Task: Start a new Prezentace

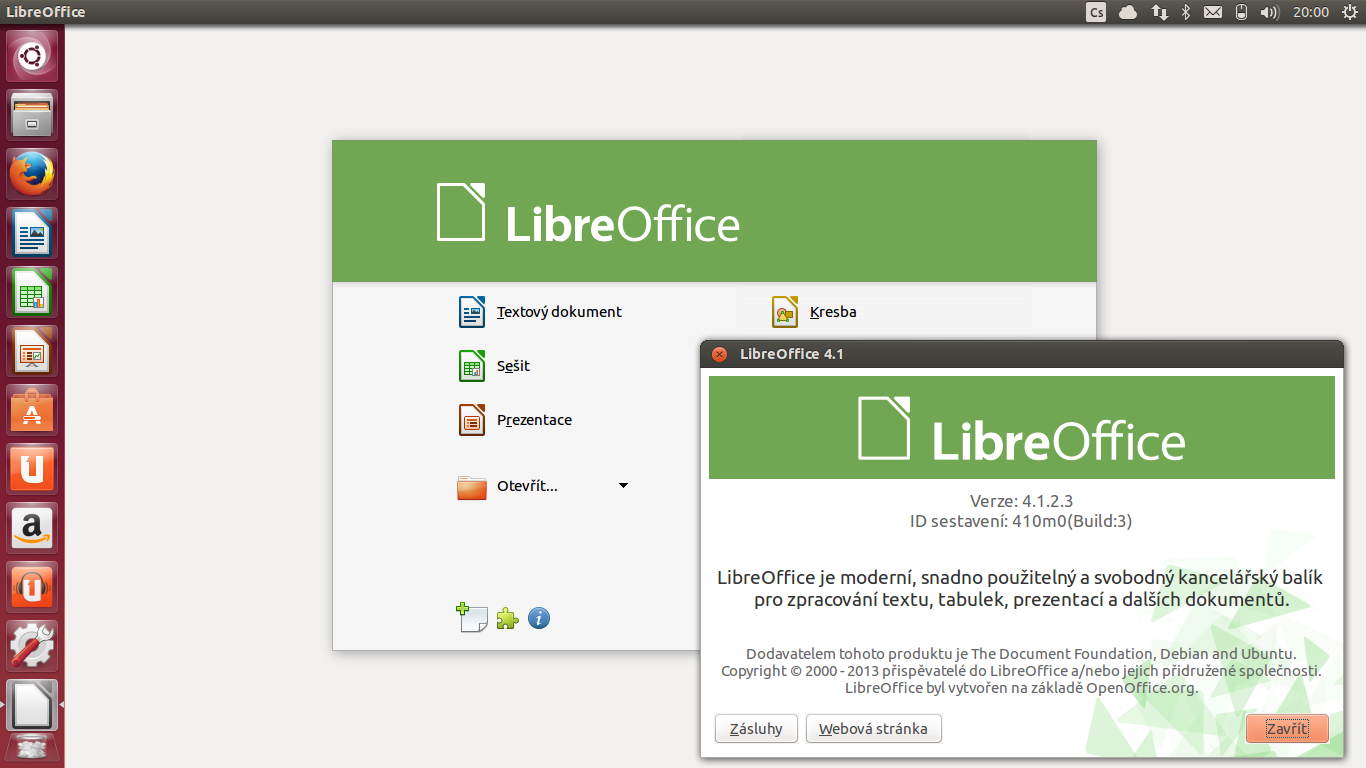Action: tap(535, 419)
